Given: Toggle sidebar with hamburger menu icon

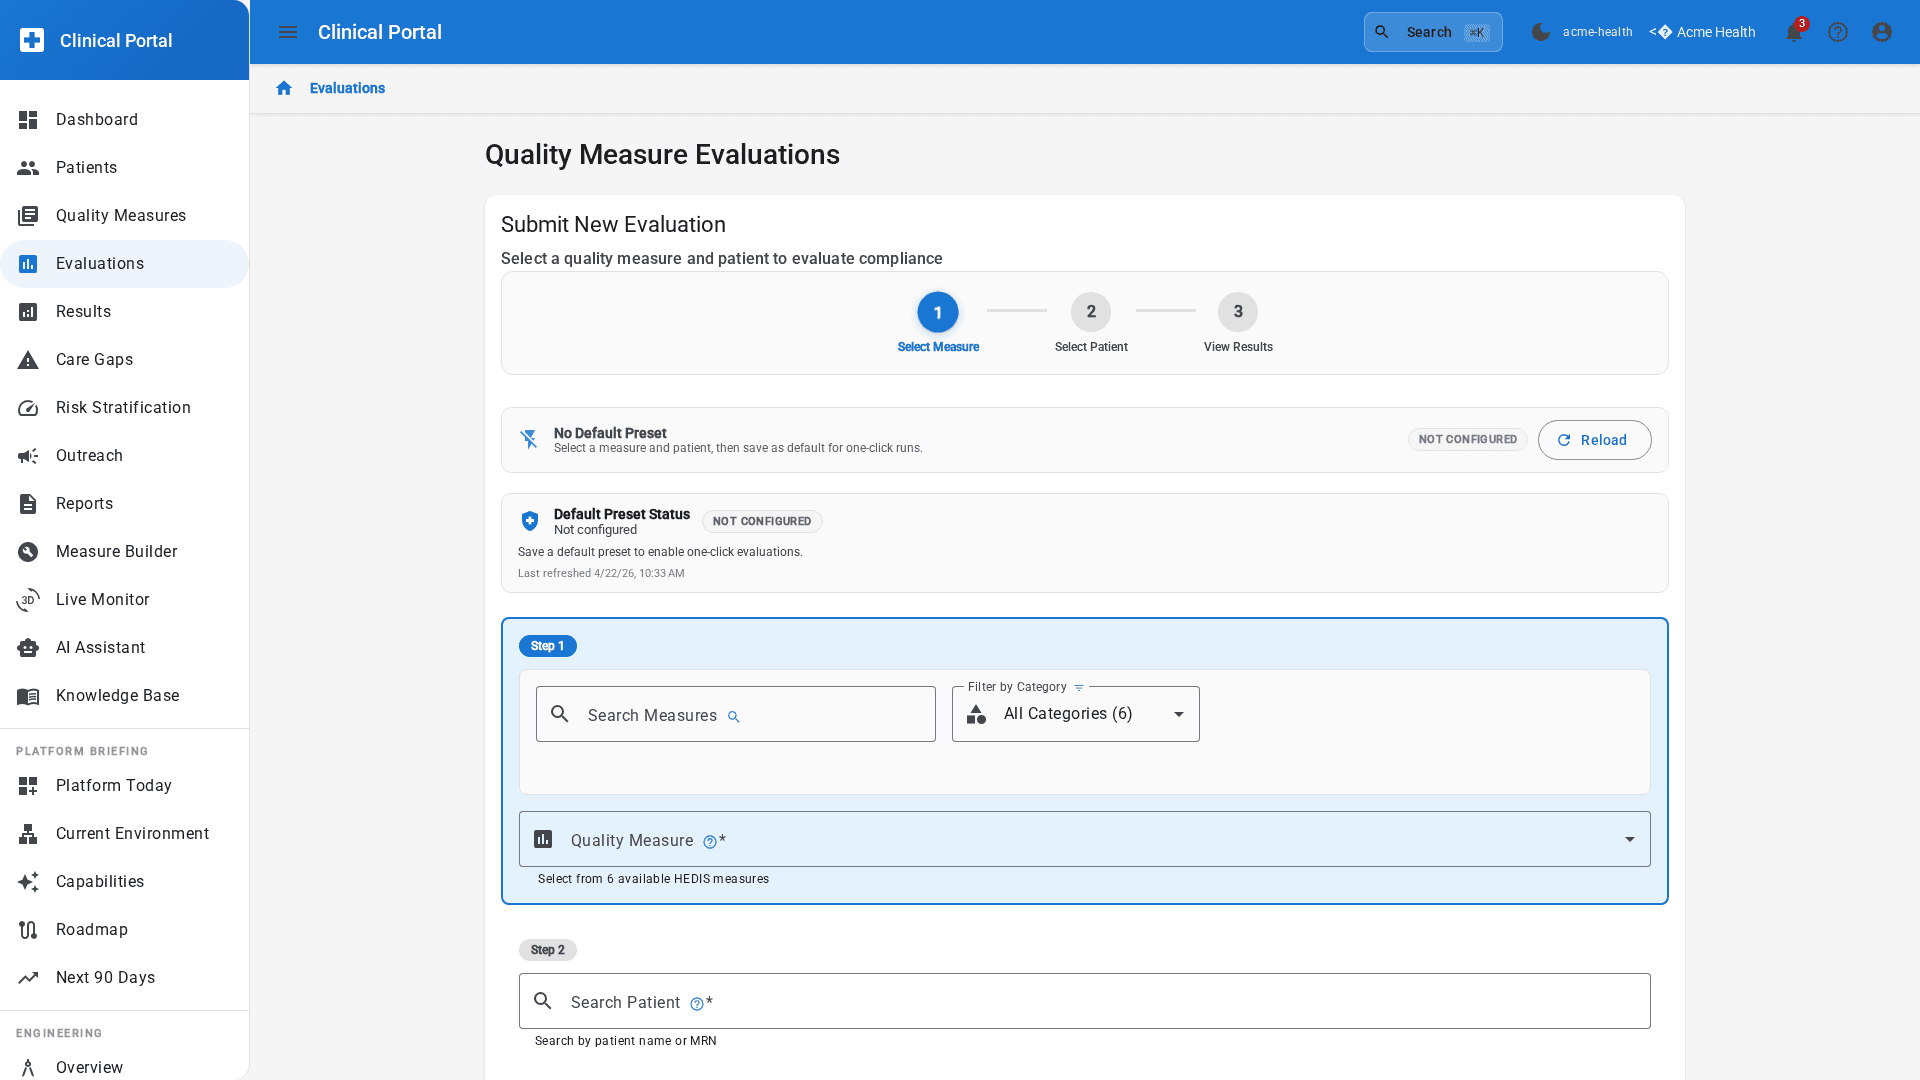Looking at the screenshot, I should 288,32.
